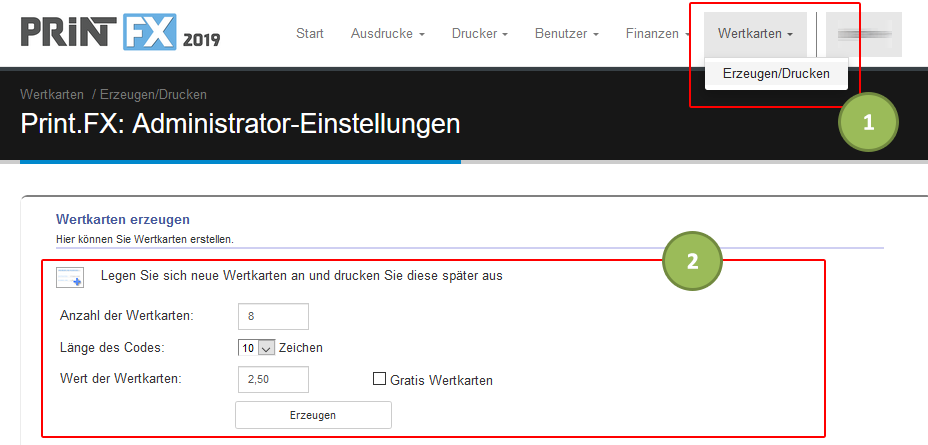Click the Wertkarten erzeugen heading
The height and width of the screenshot is (445, 928).
pyautogui.click(x=123, y=219)
